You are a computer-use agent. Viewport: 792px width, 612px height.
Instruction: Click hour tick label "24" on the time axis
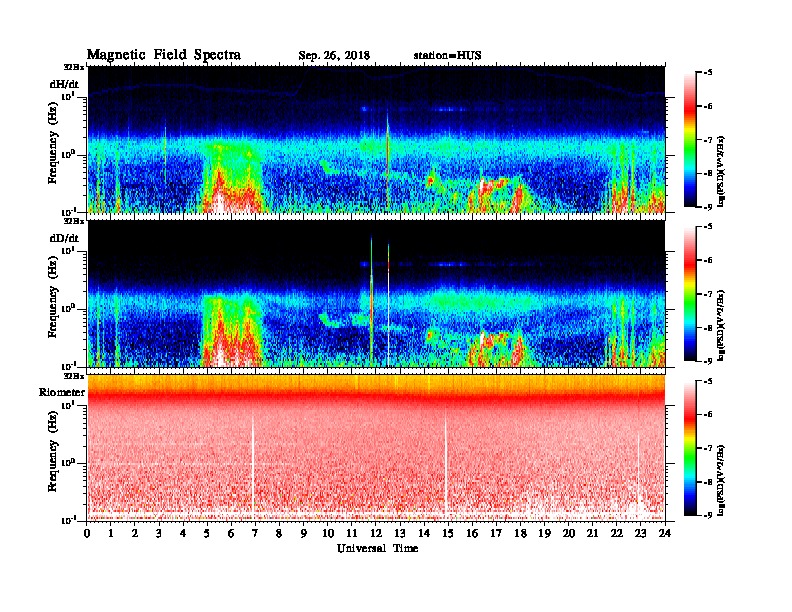tap(665, 533)
